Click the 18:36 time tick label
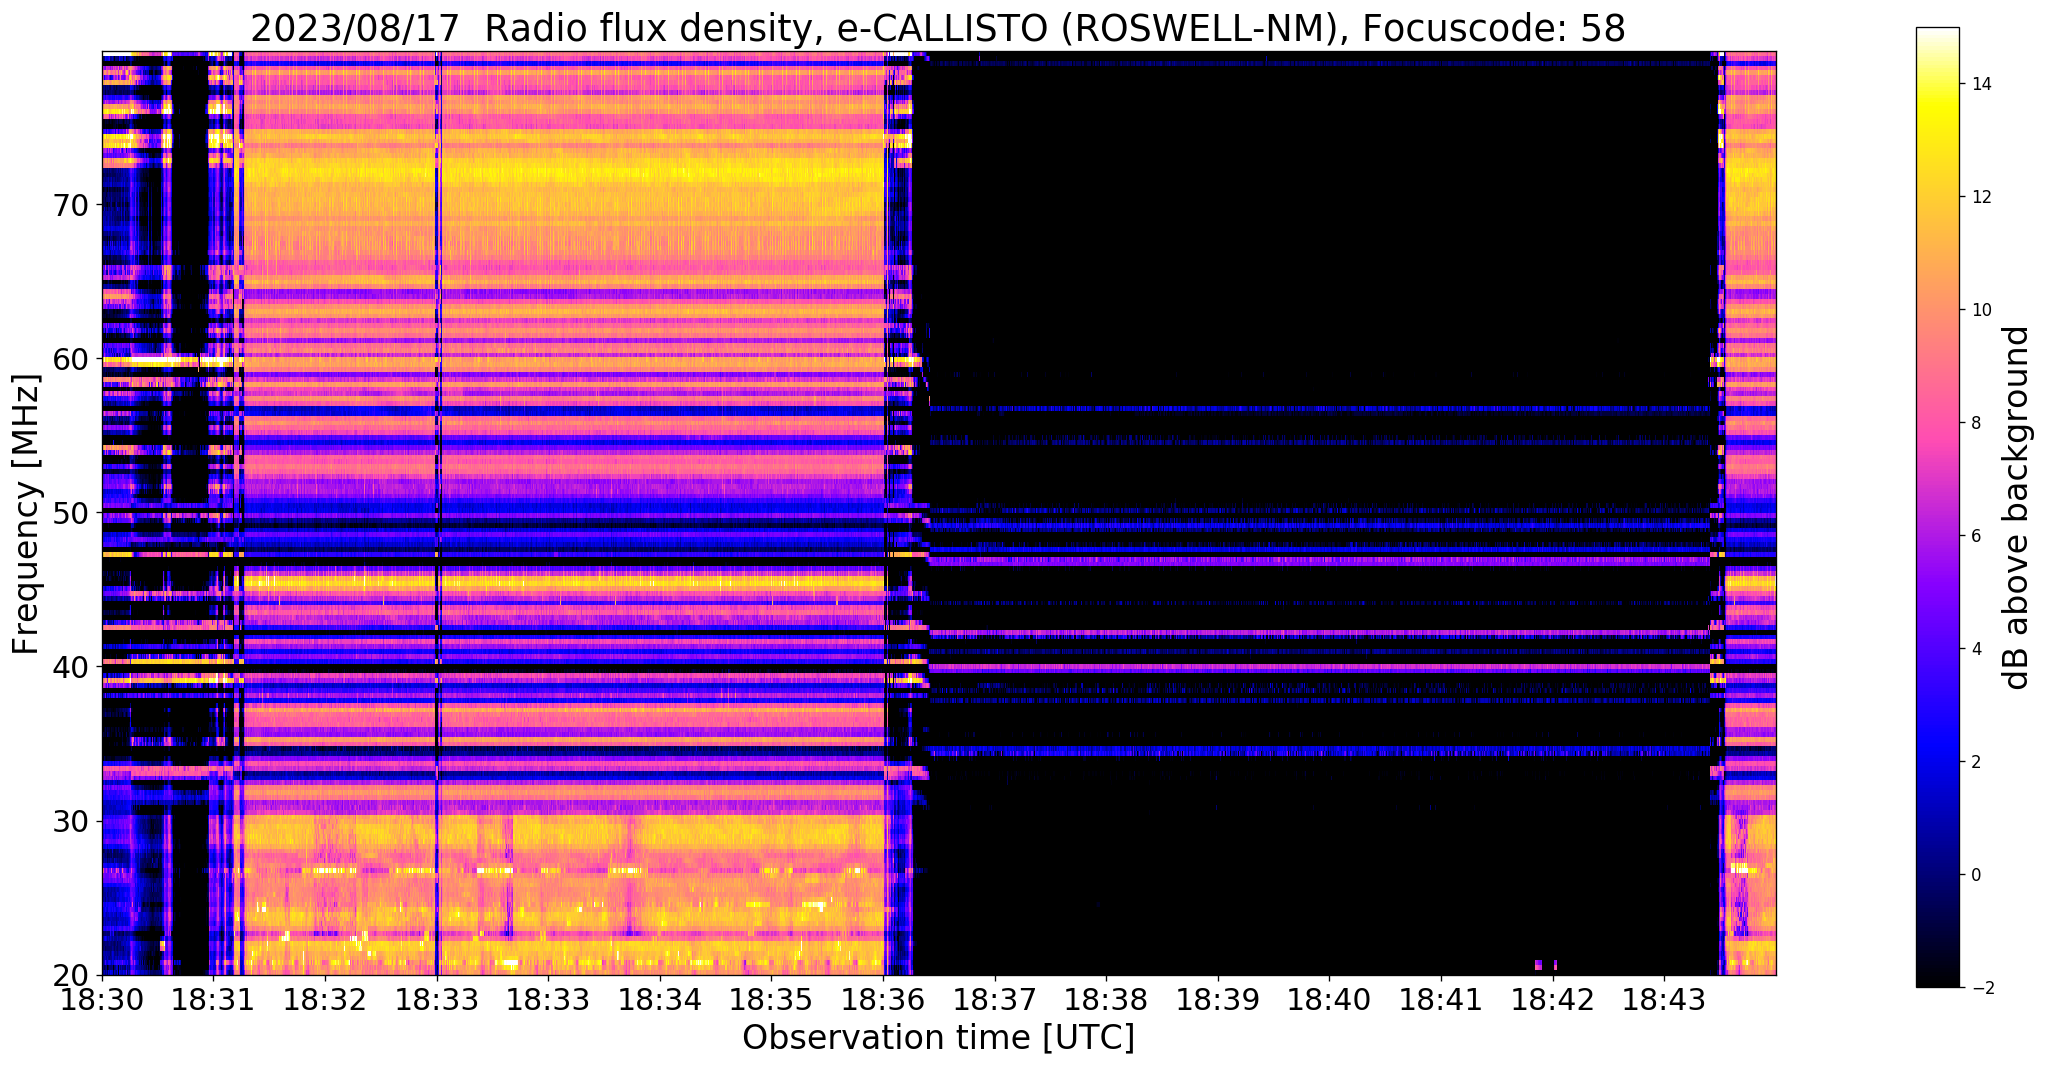Image resolution: width=2047 pixels, height=1067 pixels. 883,1001
